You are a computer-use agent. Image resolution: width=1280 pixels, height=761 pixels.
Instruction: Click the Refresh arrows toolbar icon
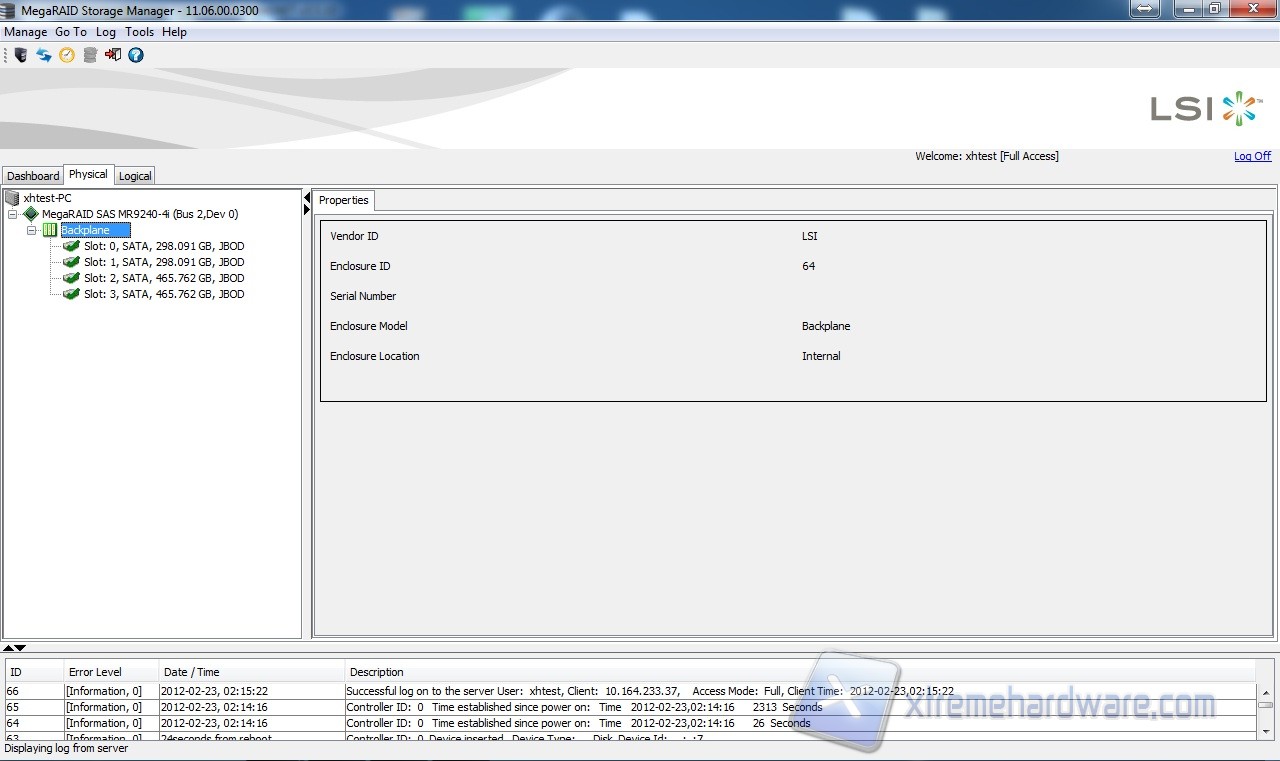[x=44, y=55]
